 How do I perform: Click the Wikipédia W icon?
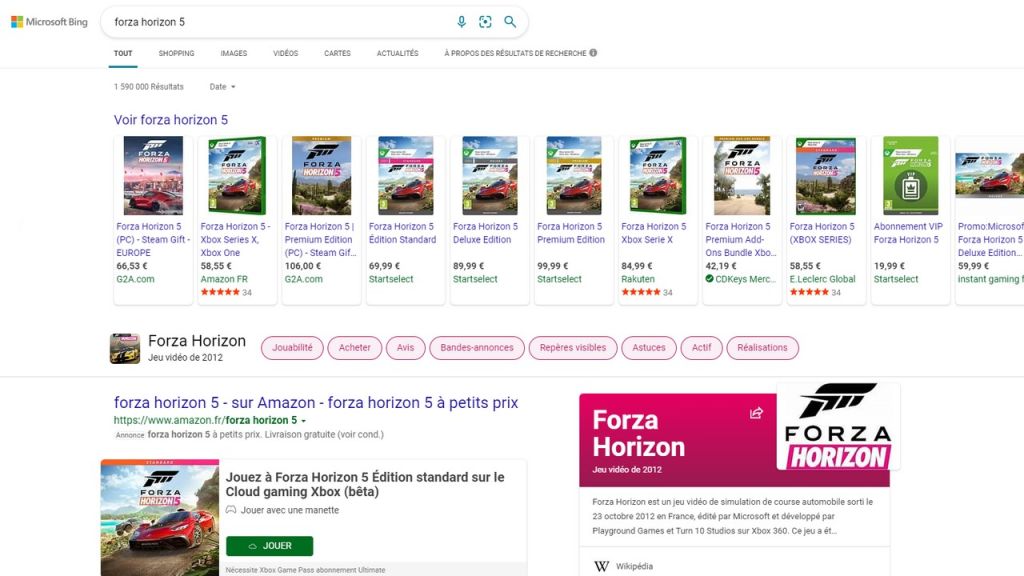(601, 566)
